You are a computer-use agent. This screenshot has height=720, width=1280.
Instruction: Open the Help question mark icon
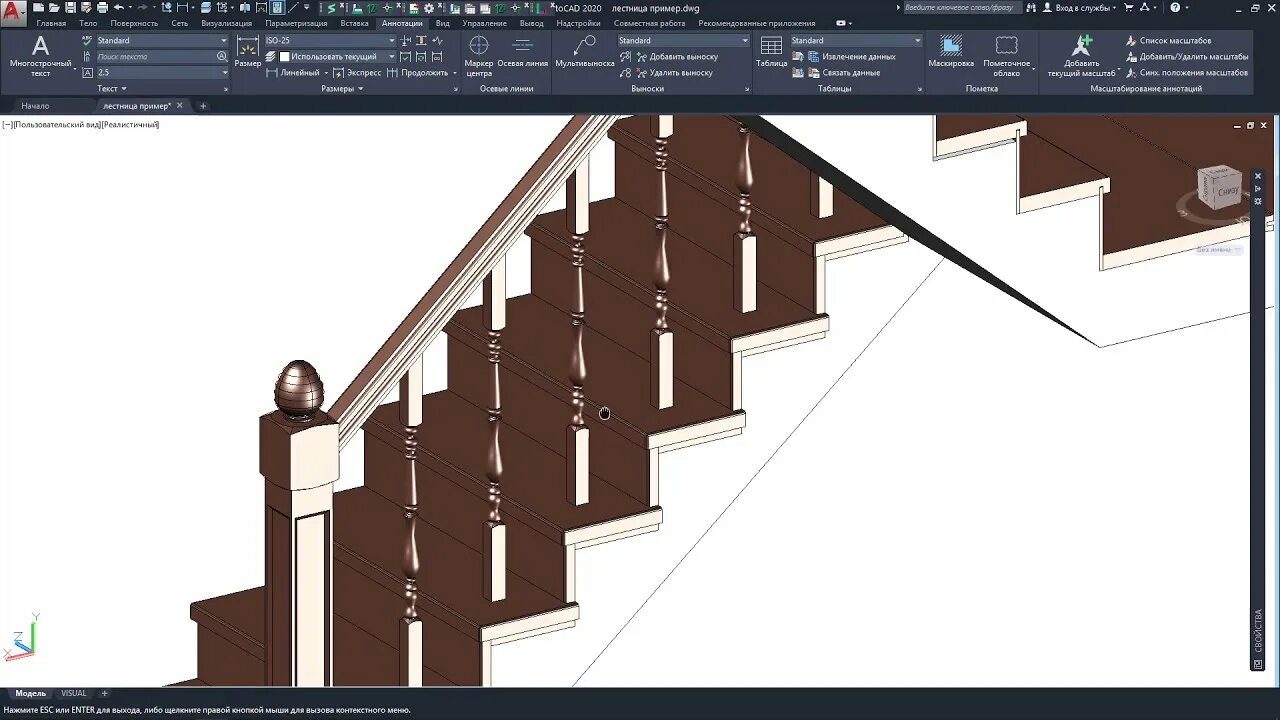(1175, 7)
